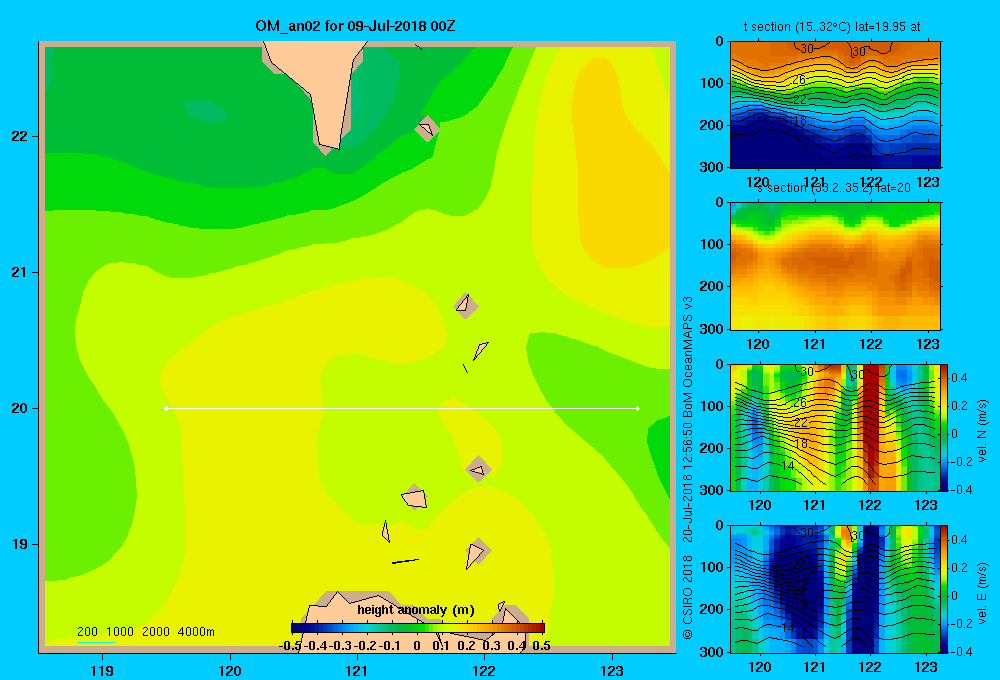Select the left endpoint marker of the white transect line
Image resolution: width=1000 pixels, height=680 pixels.
[166, 408]
